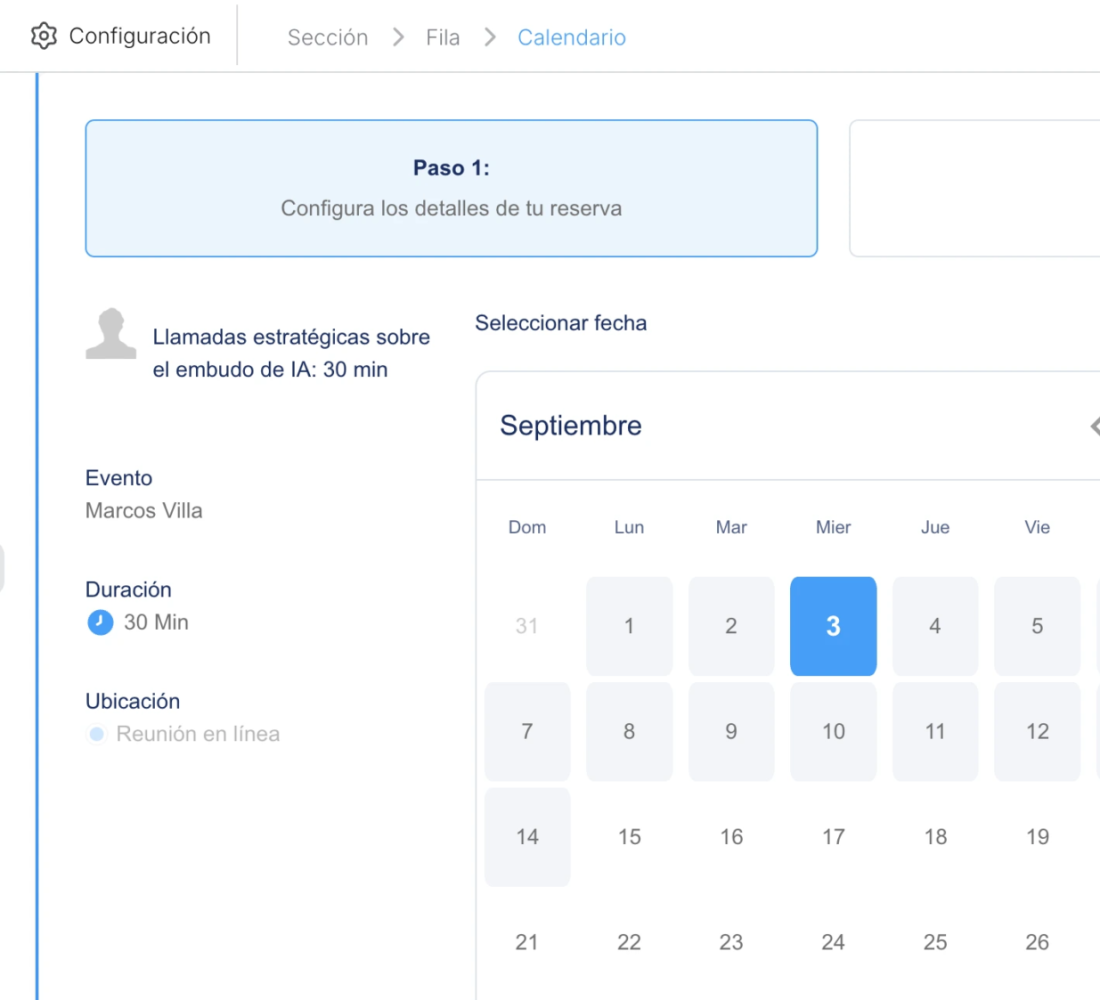This screenshot has height=1000, width=1100.
Task: Select the Reunión en línea radio option
Action: 97,735
